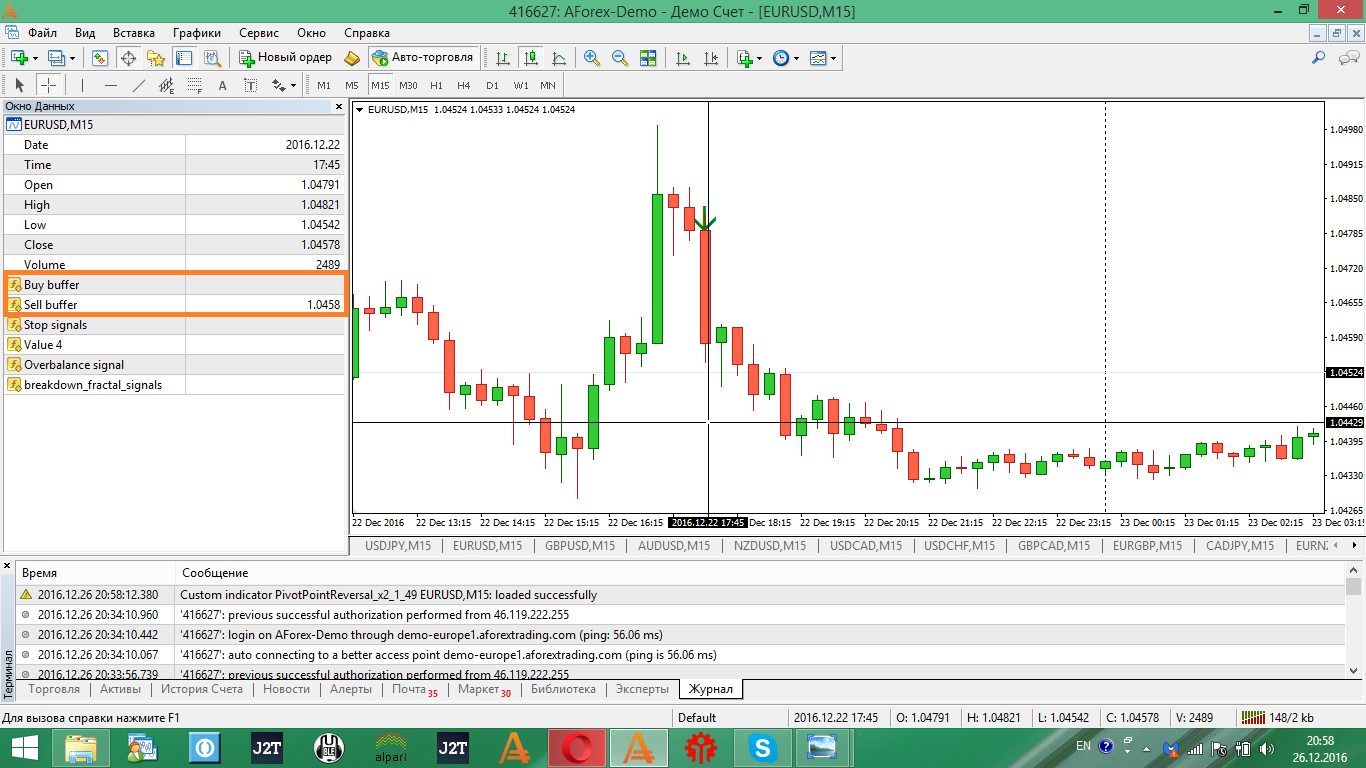Set timeframe to H4
The image size is (1366, 768).
pyautogui.click(x=464, y=85)
